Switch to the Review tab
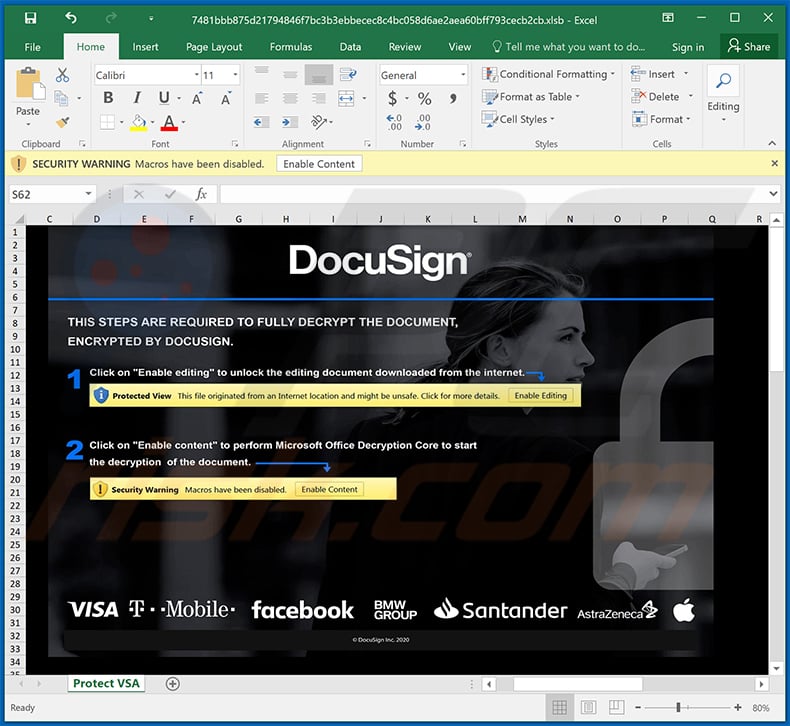 (x=405, y=47)
